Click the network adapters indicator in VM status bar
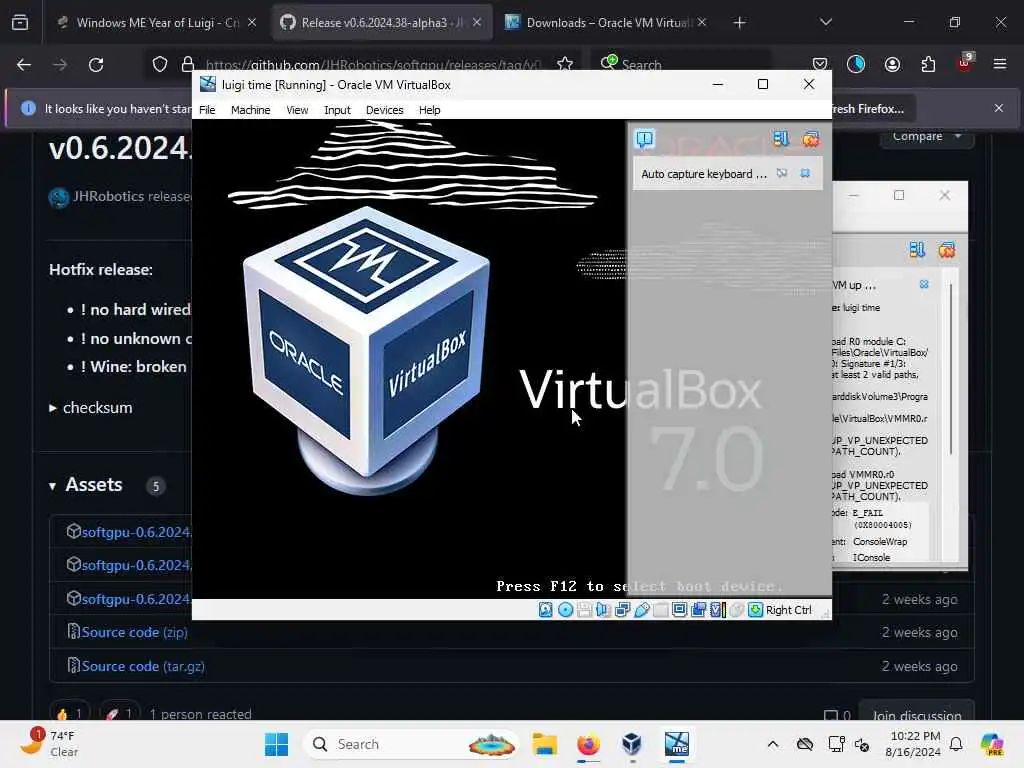 click(622, 610)
